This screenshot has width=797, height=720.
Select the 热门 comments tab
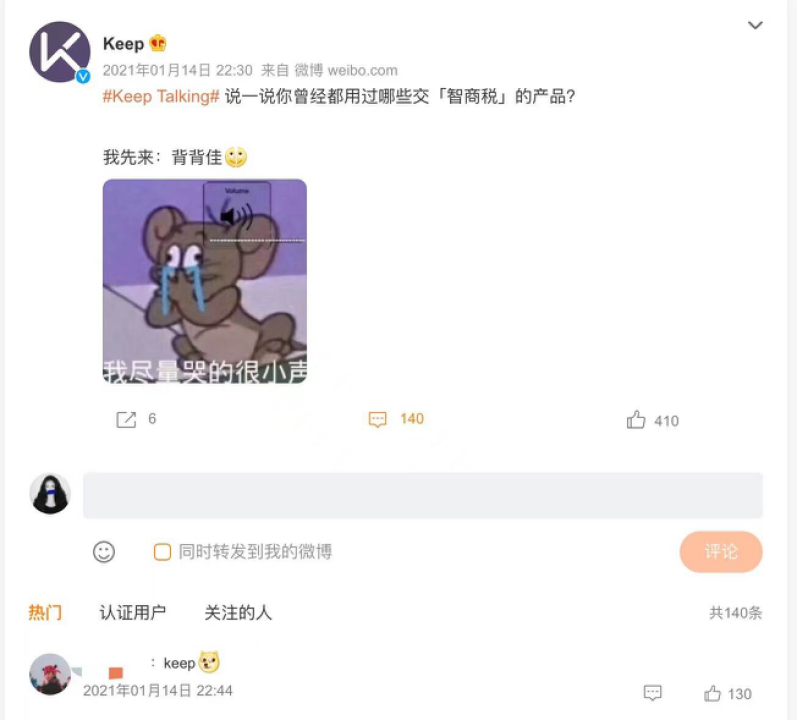click(x=45, y=612)
